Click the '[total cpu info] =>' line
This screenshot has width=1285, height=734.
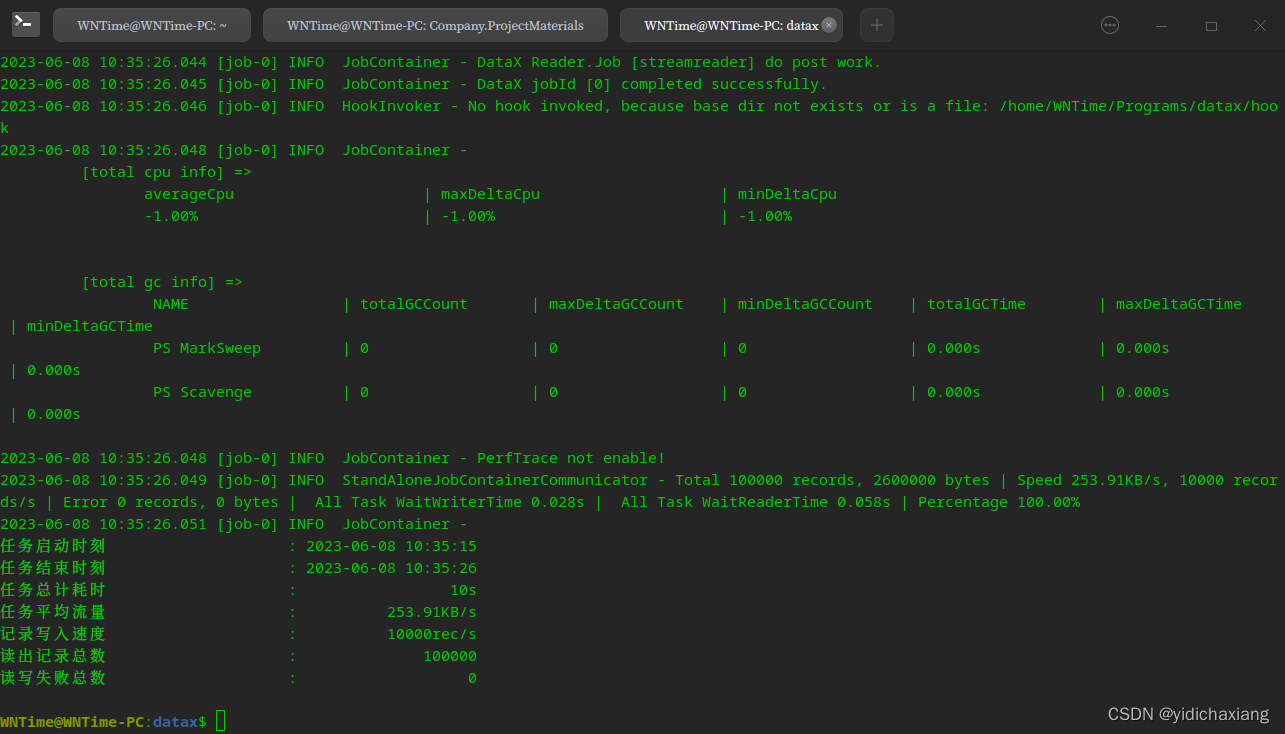point(167,172)
